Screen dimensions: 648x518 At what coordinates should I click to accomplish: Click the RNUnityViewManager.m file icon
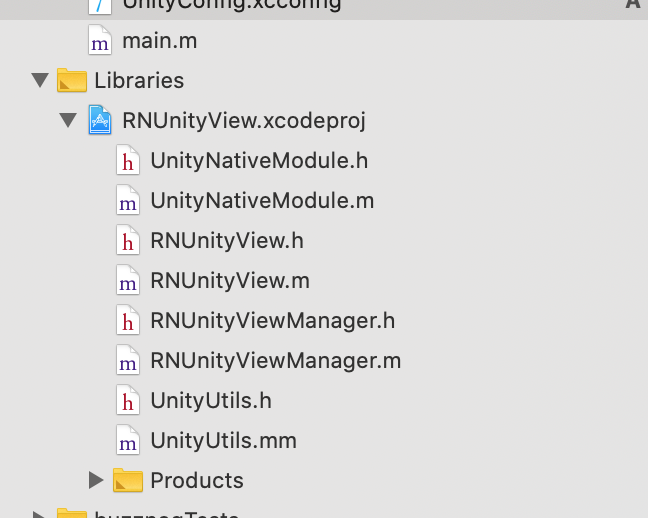pos(128,360)
